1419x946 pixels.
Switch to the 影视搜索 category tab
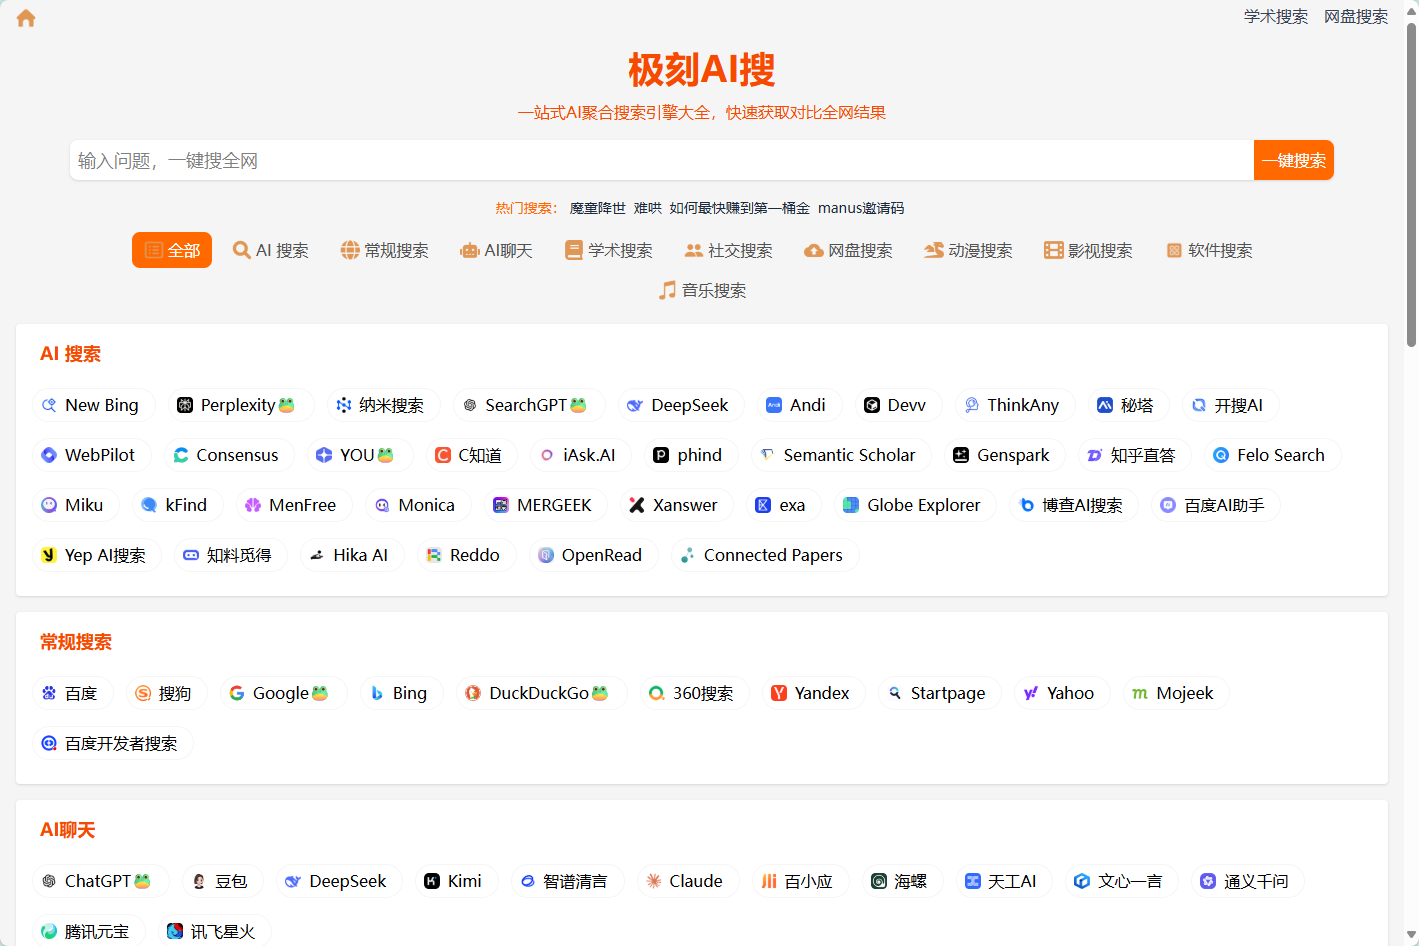(x=1088, y=250)
